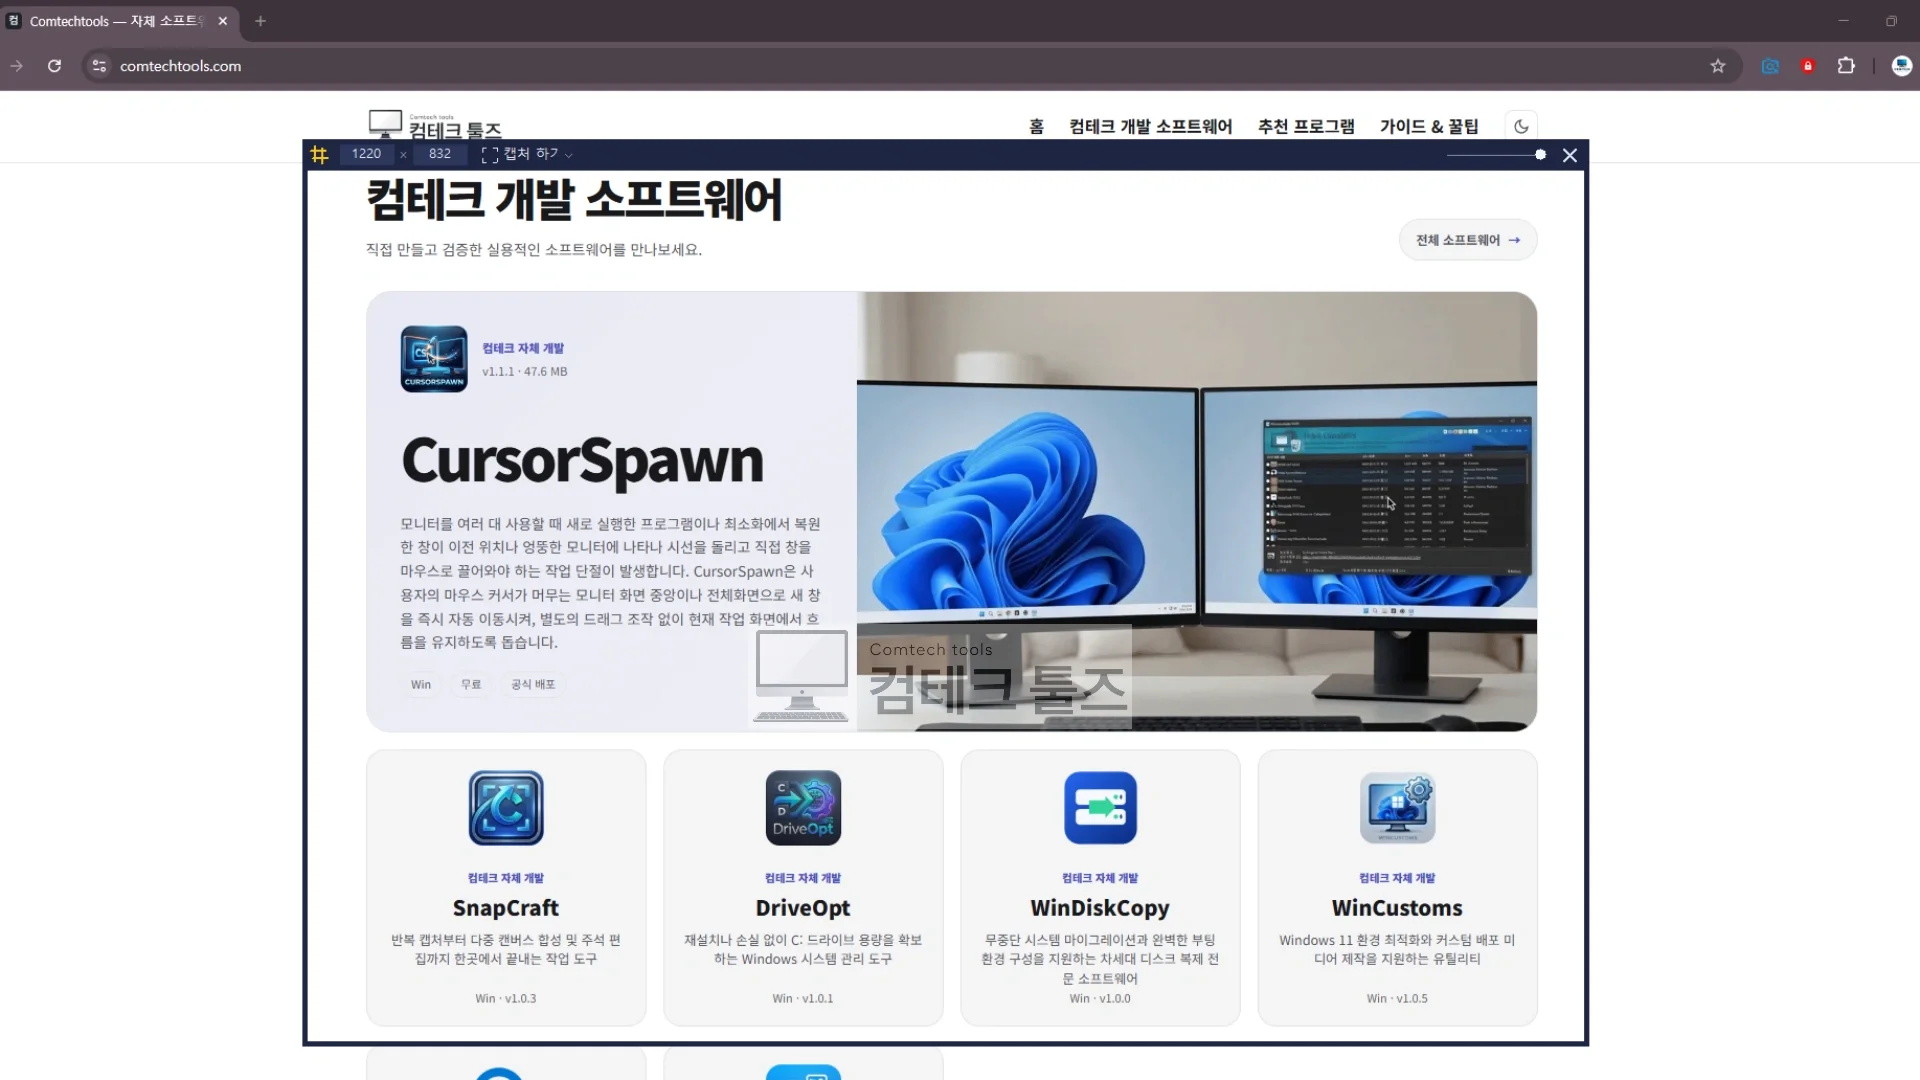Click the site info icon in address bar
This screenshot has width=1920, height=1080.
coord(99,66)
